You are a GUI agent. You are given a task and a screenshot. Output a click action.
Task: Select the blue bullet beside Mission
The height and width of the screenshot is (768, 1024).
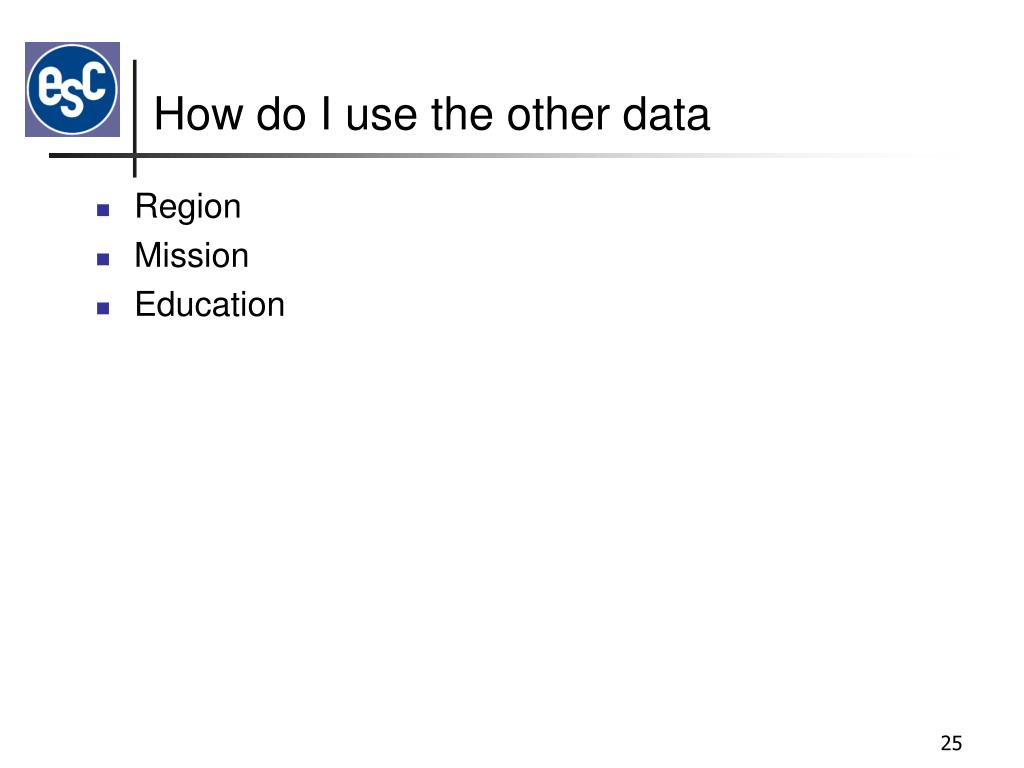(x=103, y=259)
